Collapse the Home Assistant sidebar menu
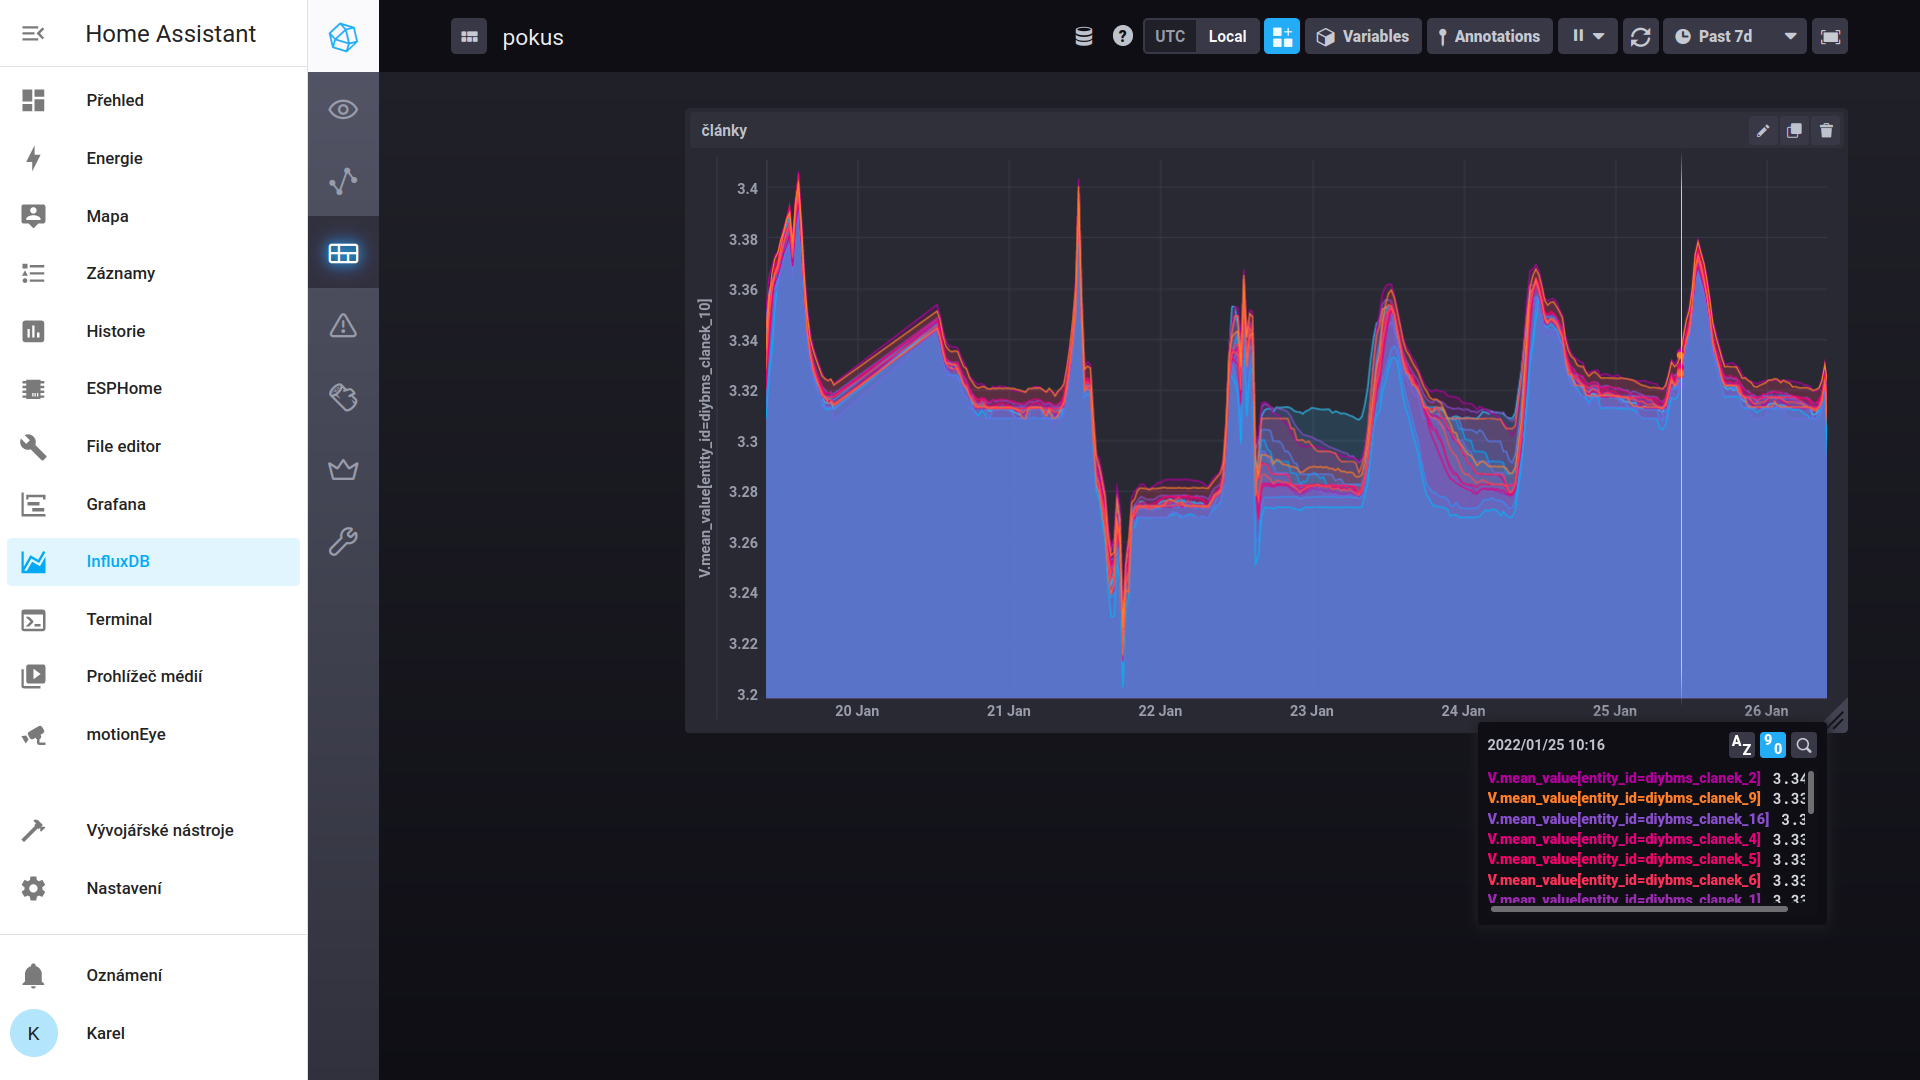 [33, 34]
